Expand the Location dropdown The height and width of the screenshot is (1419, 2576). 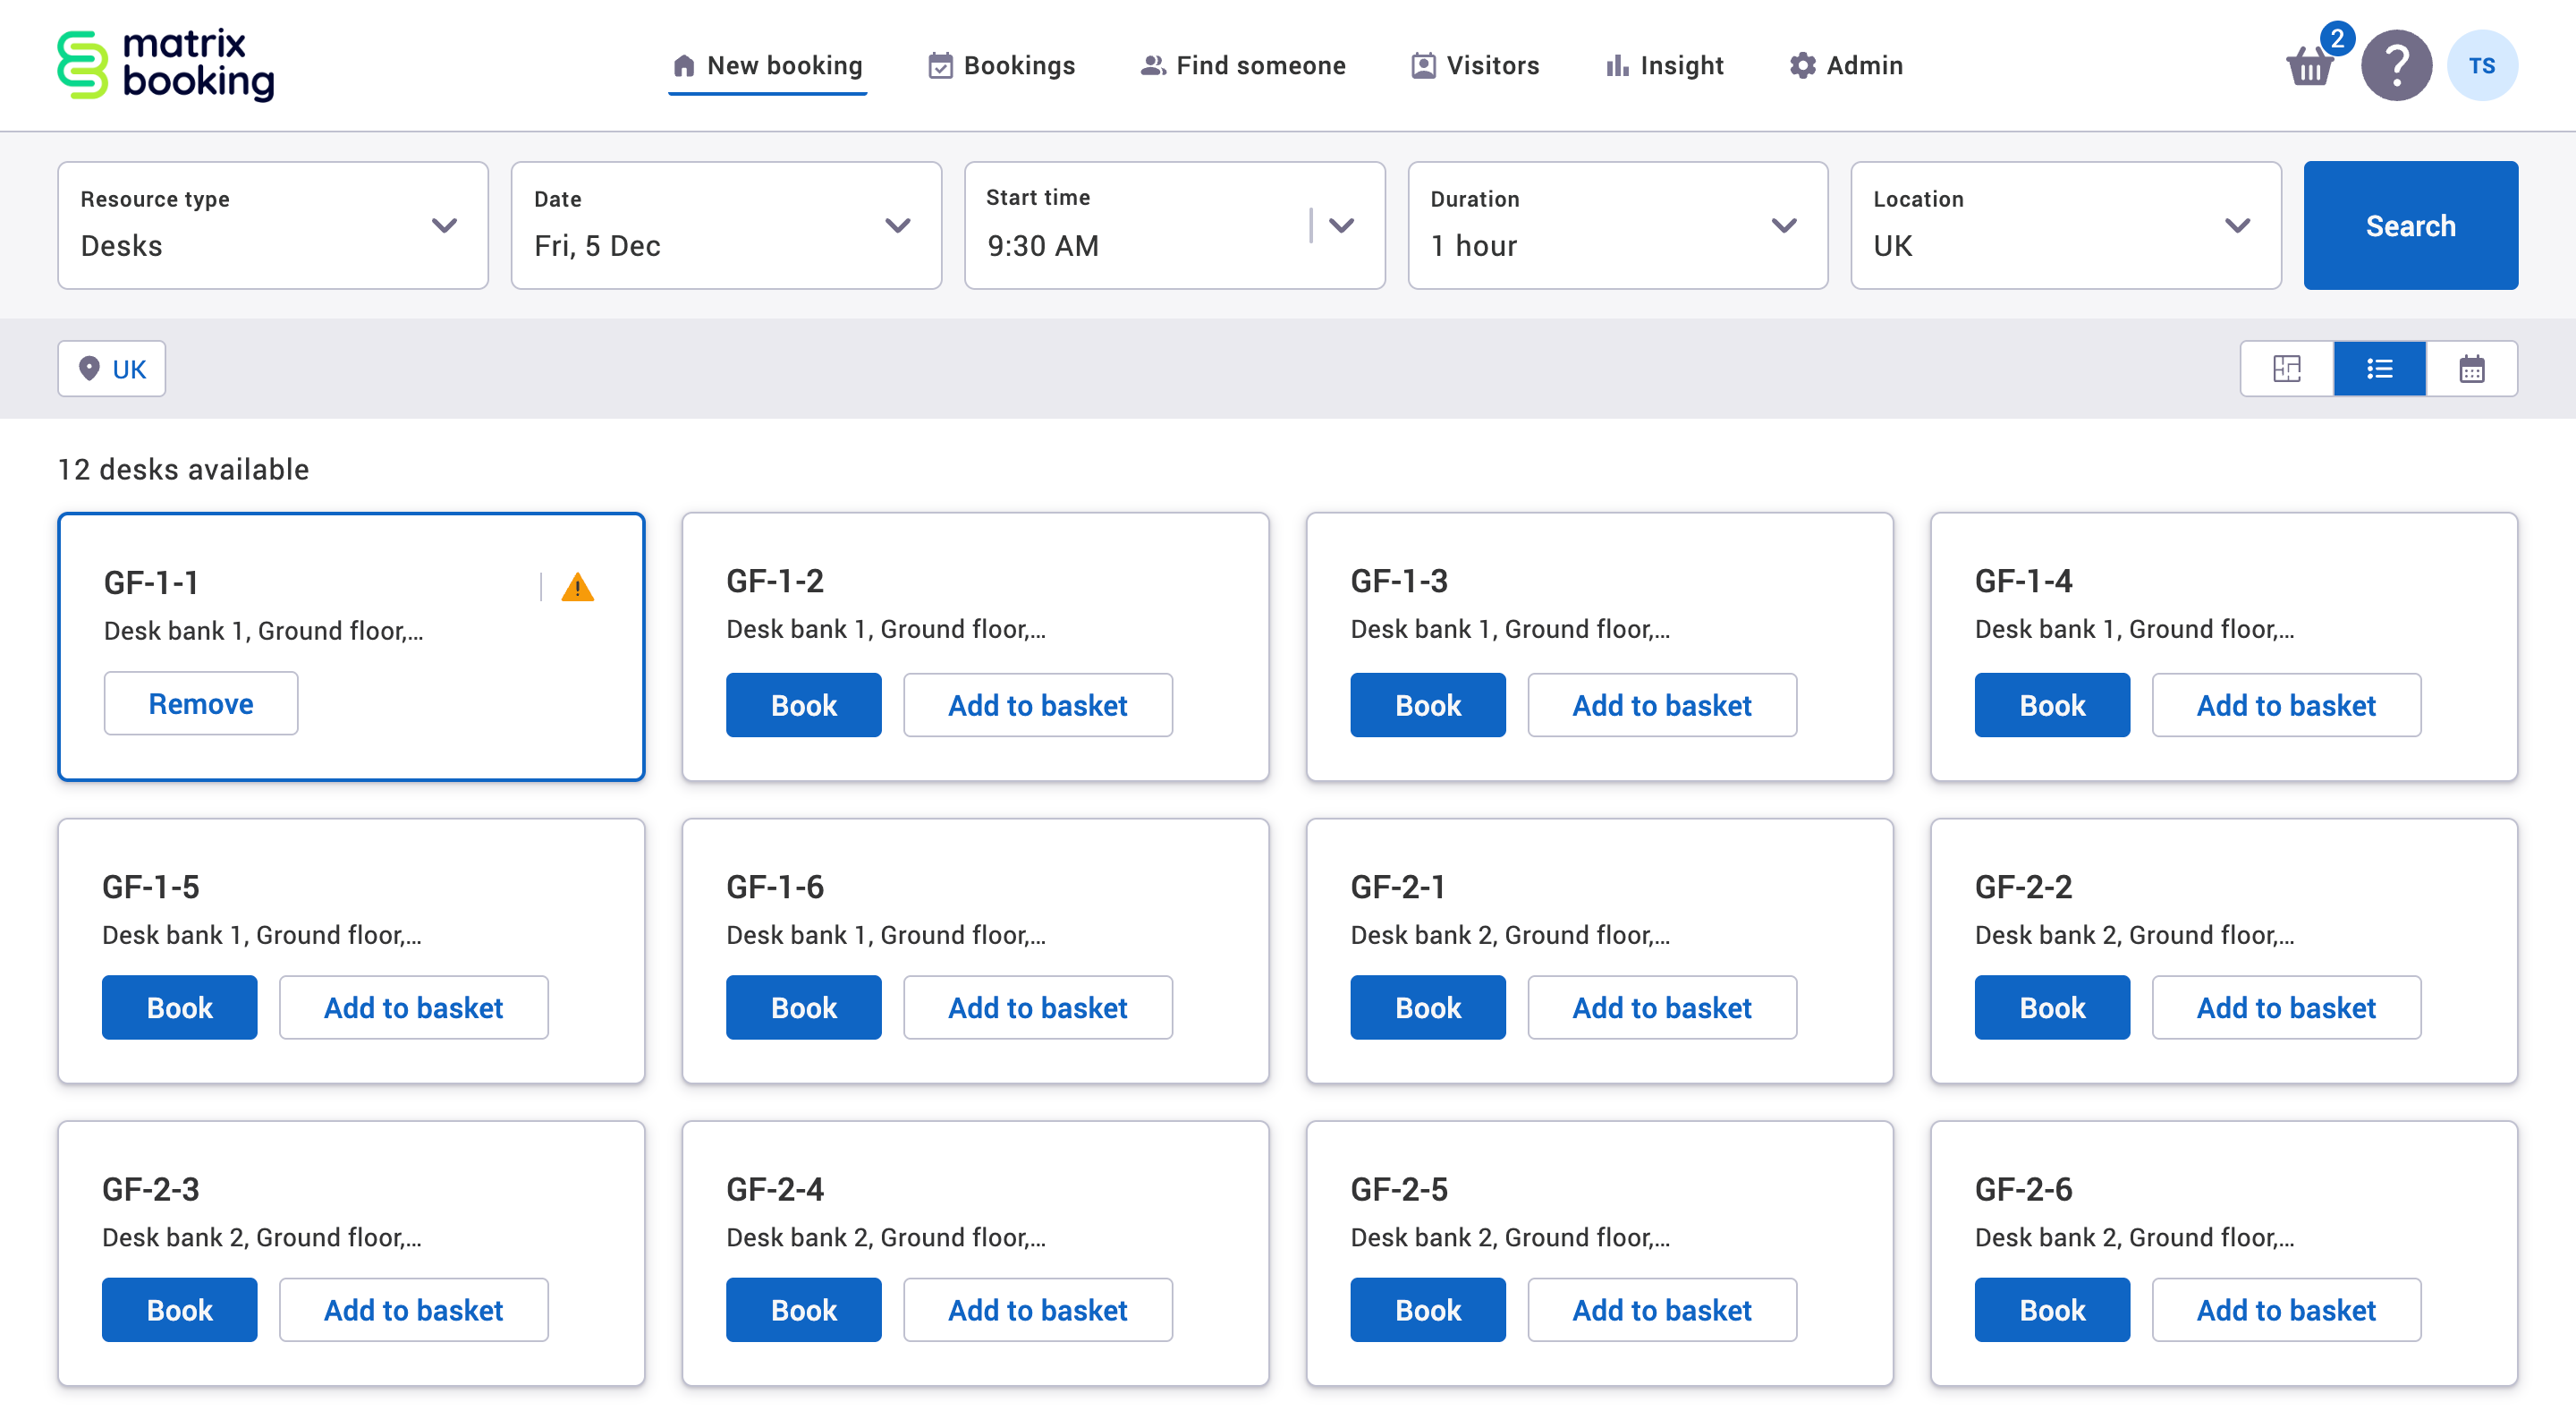tap(2065, 225)
